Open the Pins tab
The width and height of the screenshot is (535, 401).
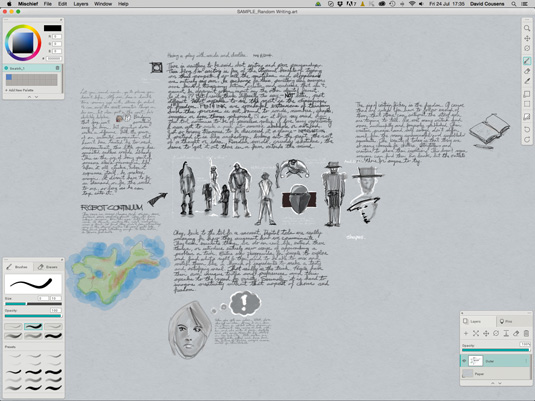(506, 321)
